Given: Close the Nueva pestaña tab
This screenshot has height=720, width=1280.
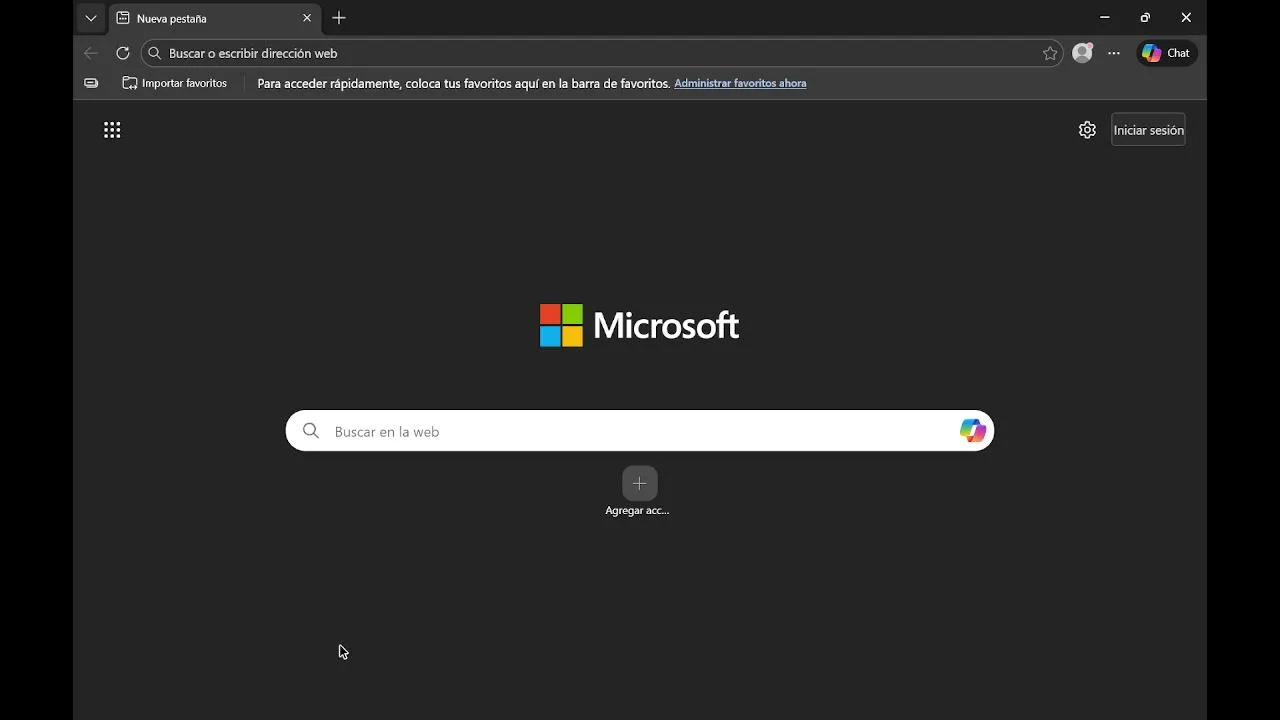Looking at the screenshot, I should (307, 18).
